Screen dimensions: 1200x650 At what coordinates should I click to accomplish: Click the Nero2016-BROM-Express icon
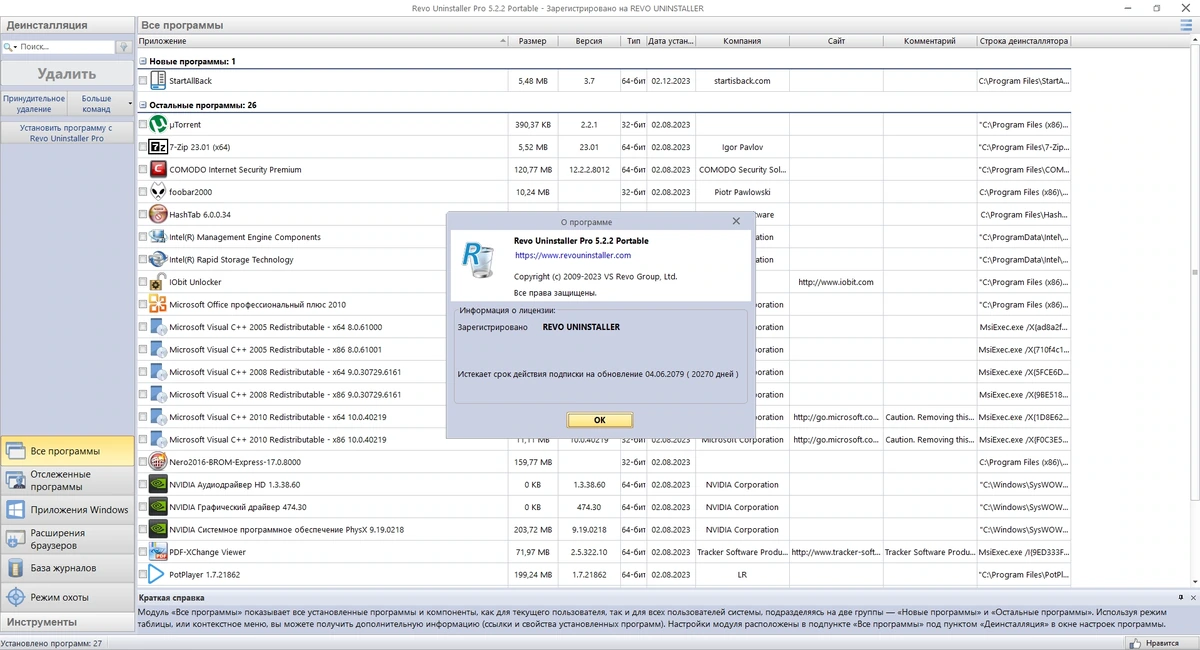157,462
